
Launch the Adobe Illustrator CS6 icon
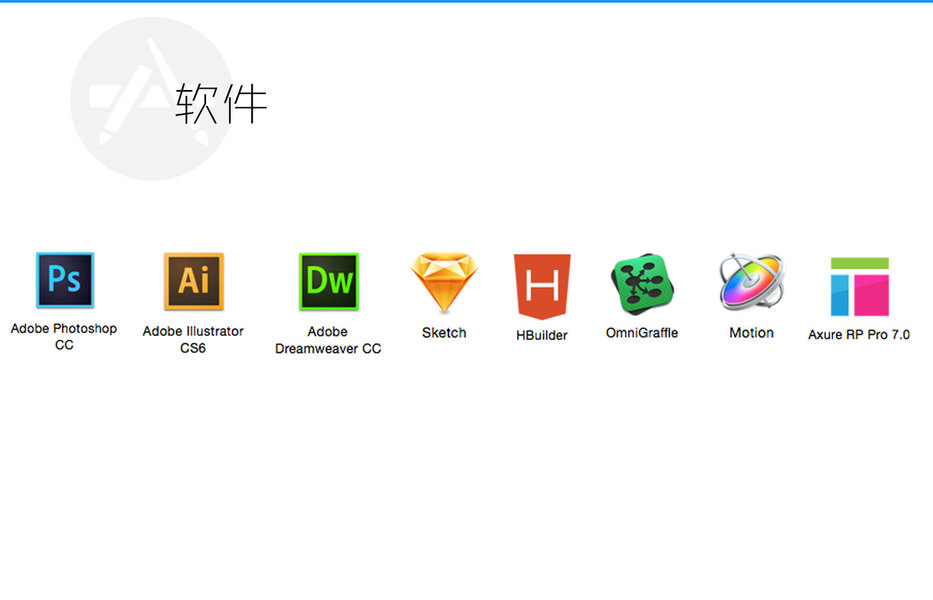(x=194, y=281)
